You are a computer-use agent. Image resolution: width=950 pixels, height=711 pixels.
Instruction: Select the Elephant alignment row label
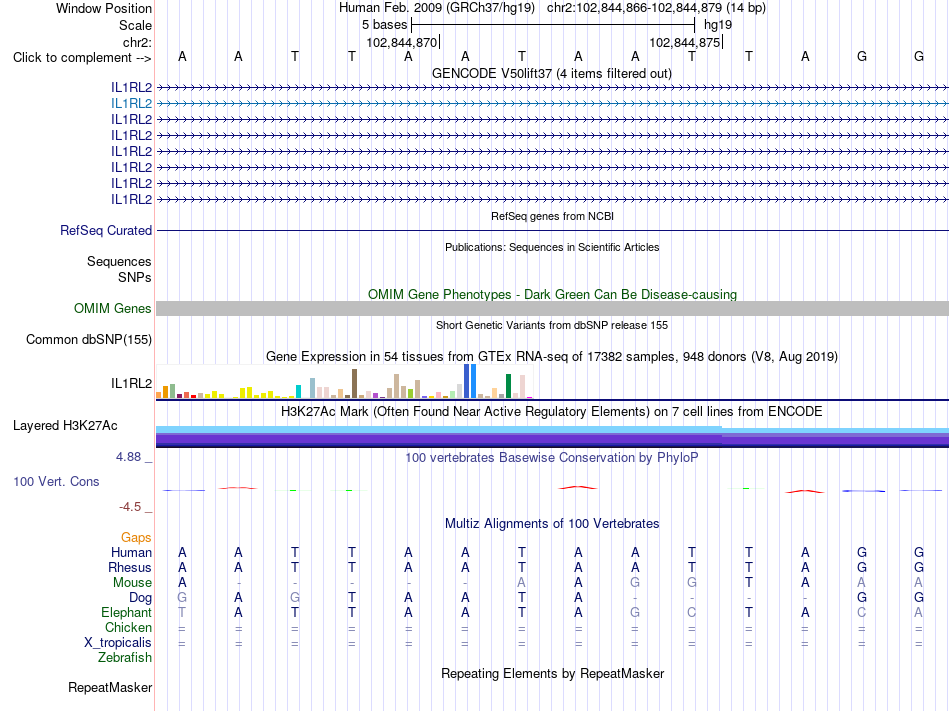click(x=127, y=612)
